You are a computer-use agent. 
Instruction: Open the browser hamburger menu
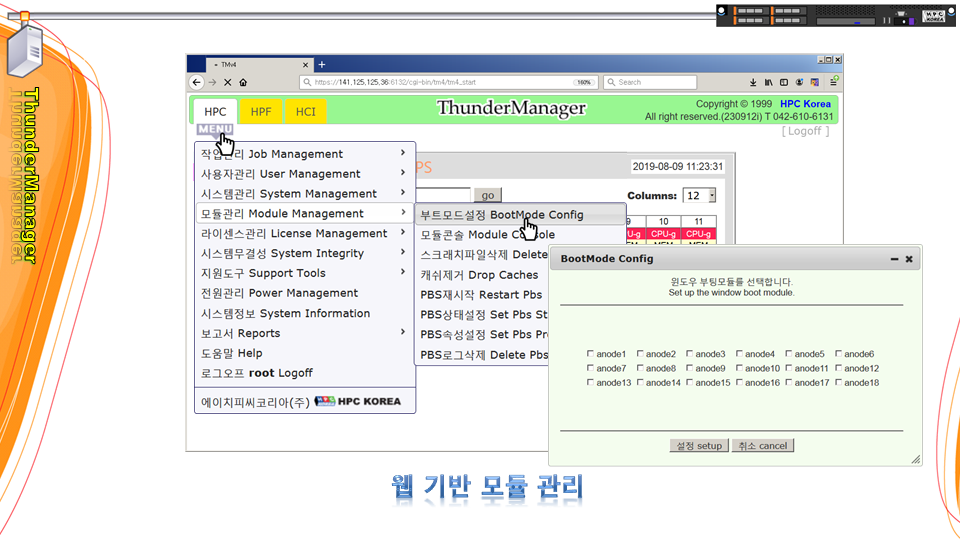[833, 82]
